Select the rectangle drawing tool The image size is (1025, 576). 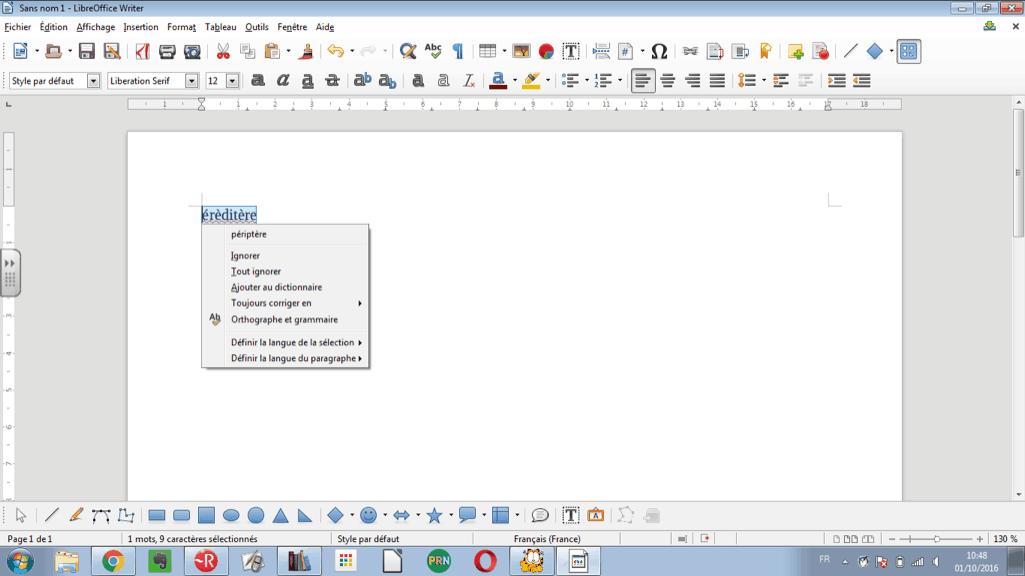point(156,516)
